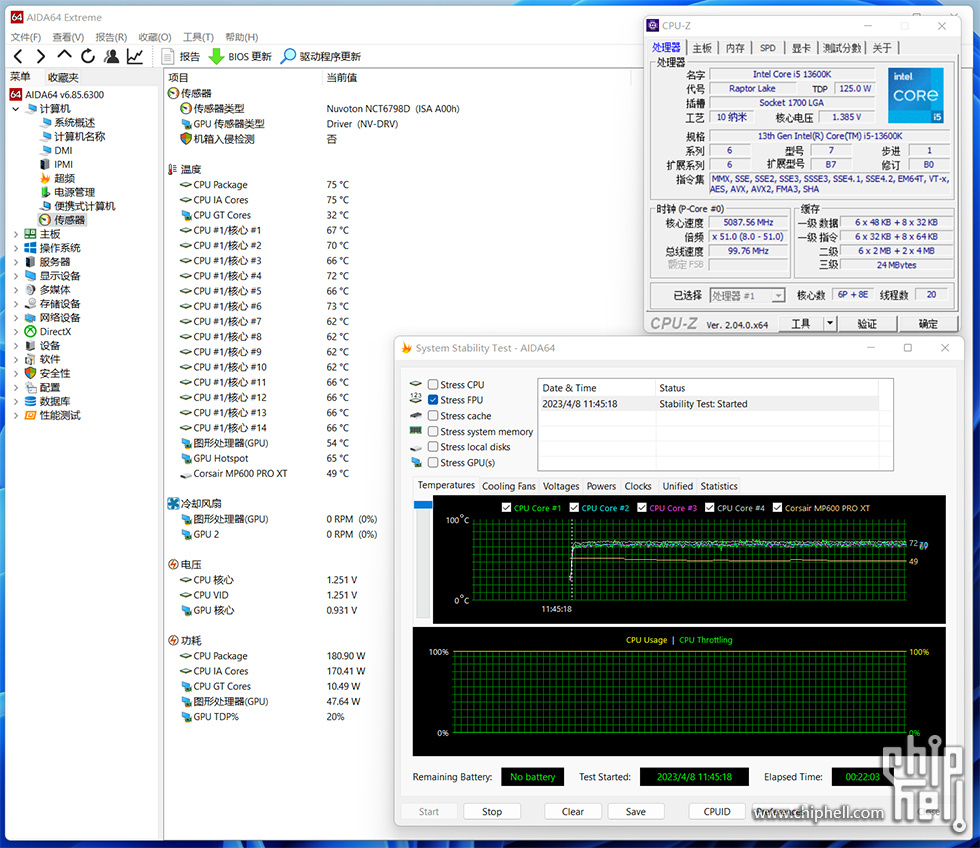
Task: Click the Clear button
Action: [x=572, y=811]
